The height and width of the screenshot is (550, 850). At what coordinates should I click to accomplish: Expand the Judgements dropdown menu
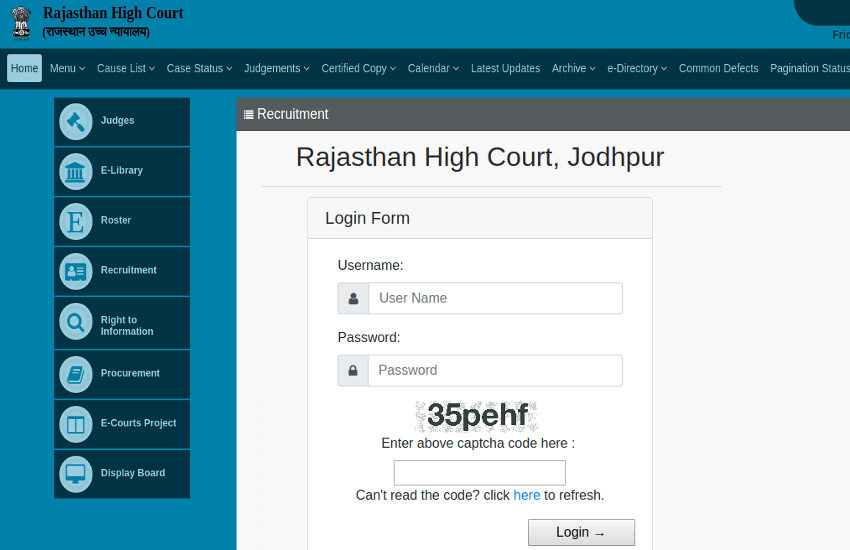pos(277,69)
